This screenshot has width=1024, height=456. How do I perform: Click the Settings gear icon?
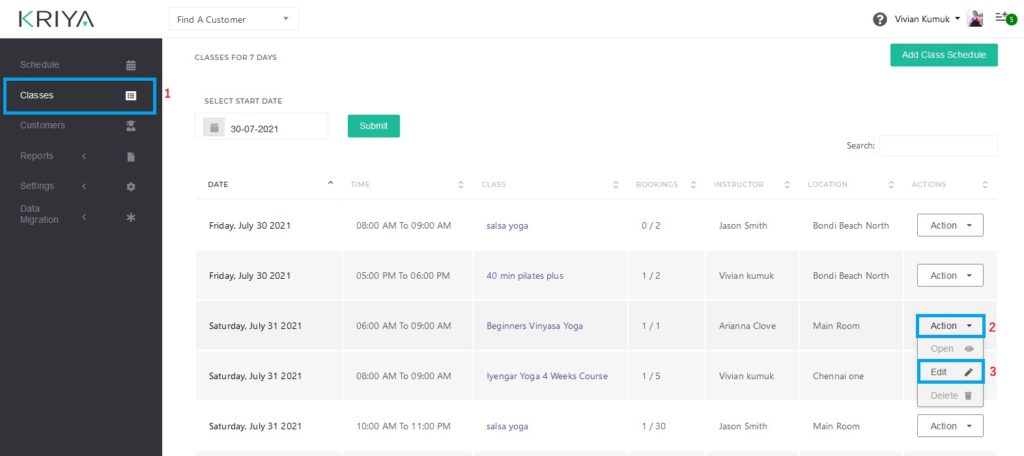tap(130, 186)
